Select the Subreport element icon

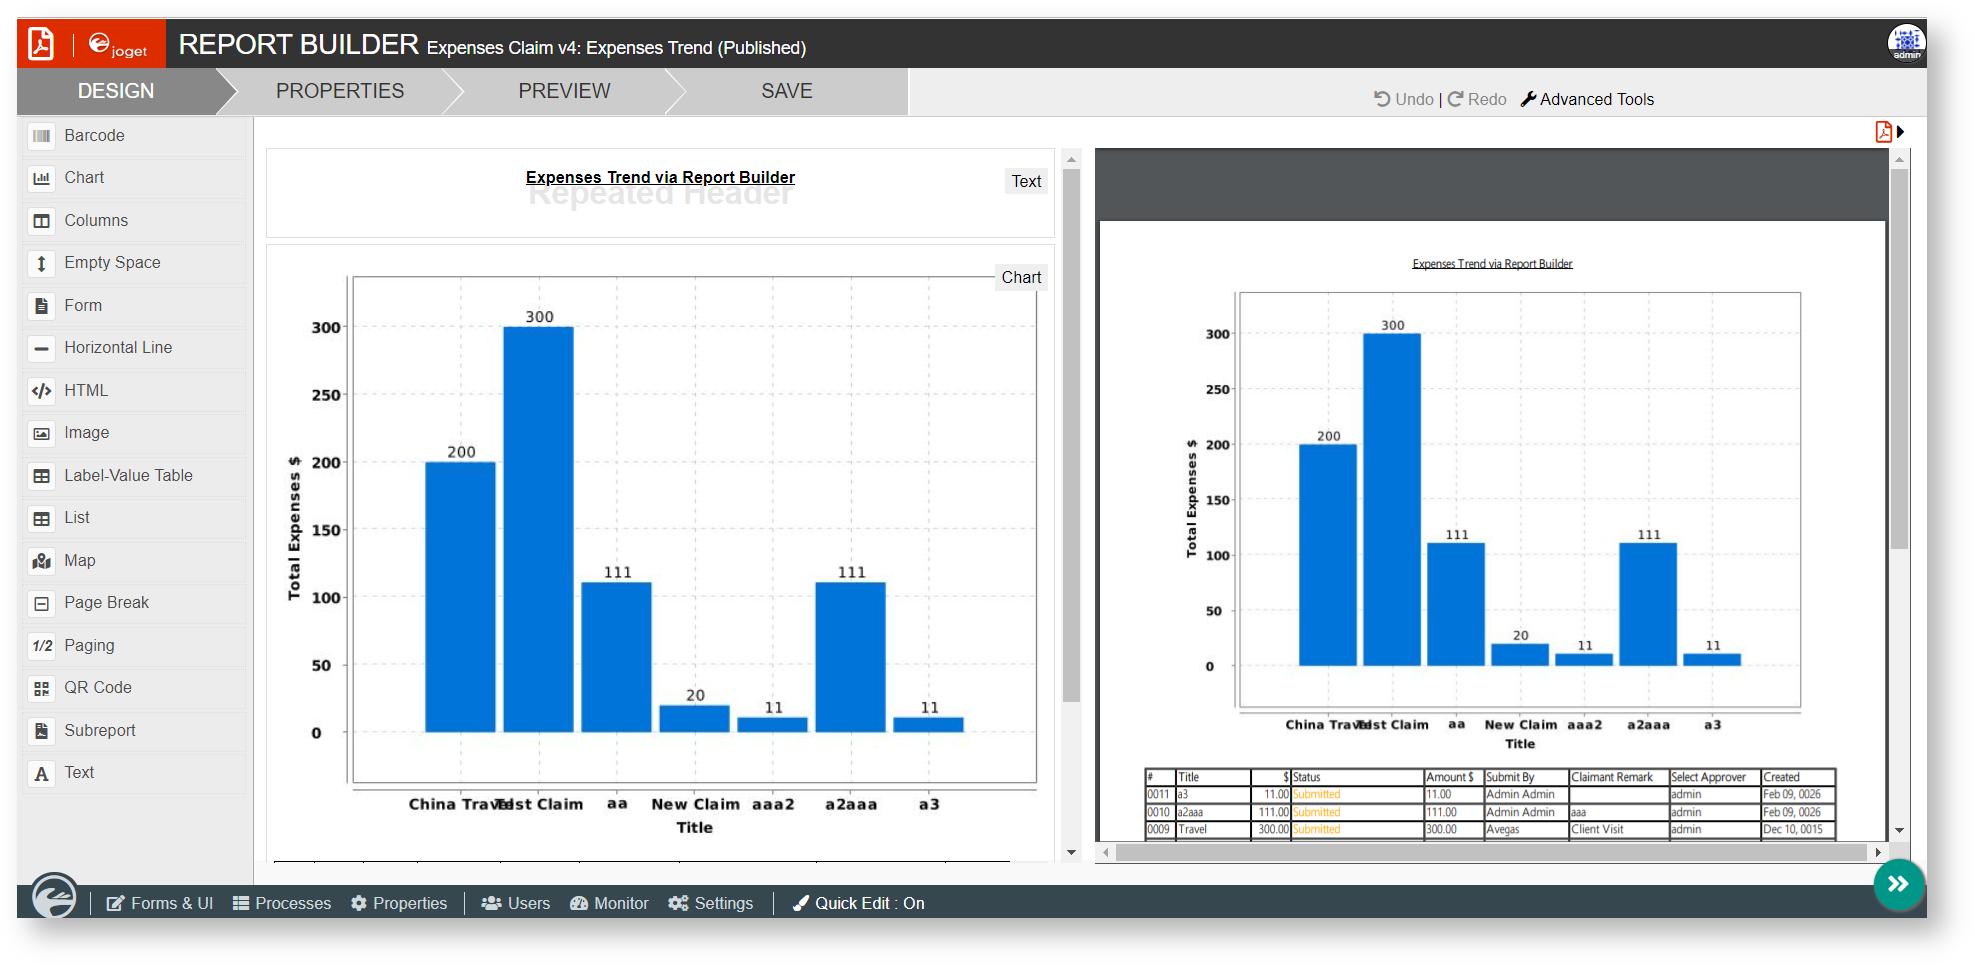coord(41,731)
